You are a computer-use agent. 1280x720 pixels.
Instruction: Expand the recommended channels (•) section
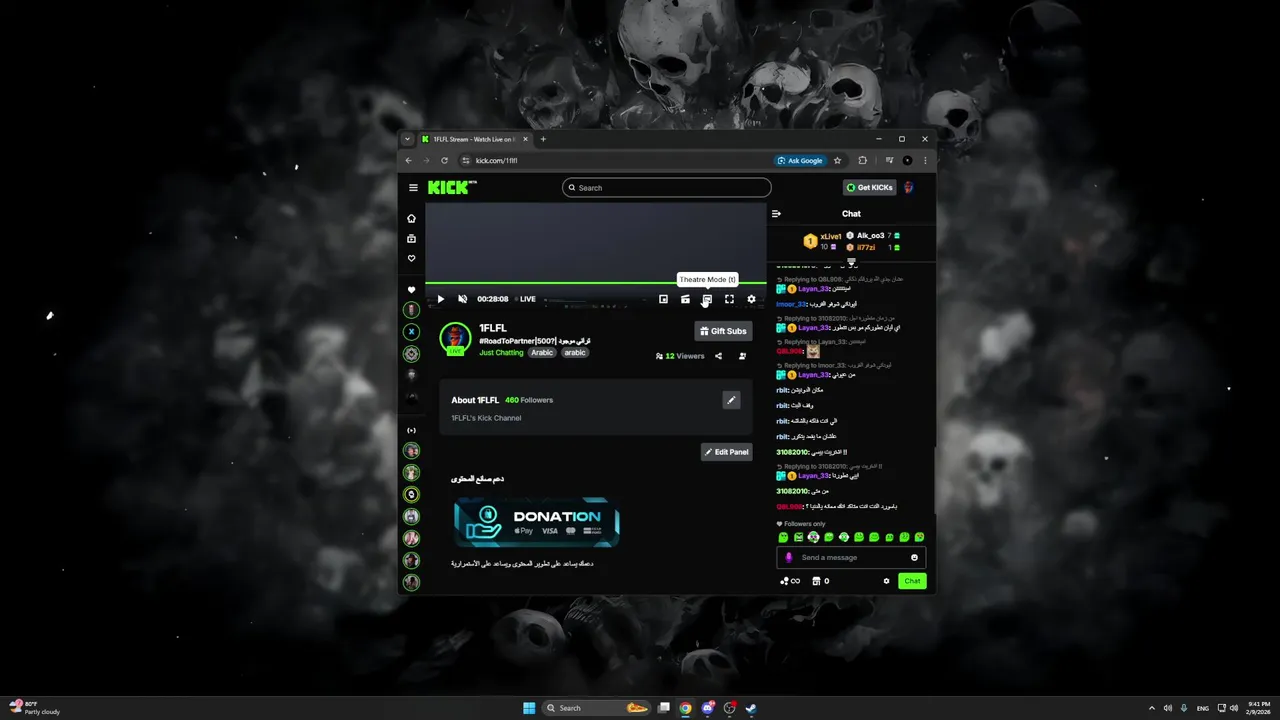coord(411,430)
